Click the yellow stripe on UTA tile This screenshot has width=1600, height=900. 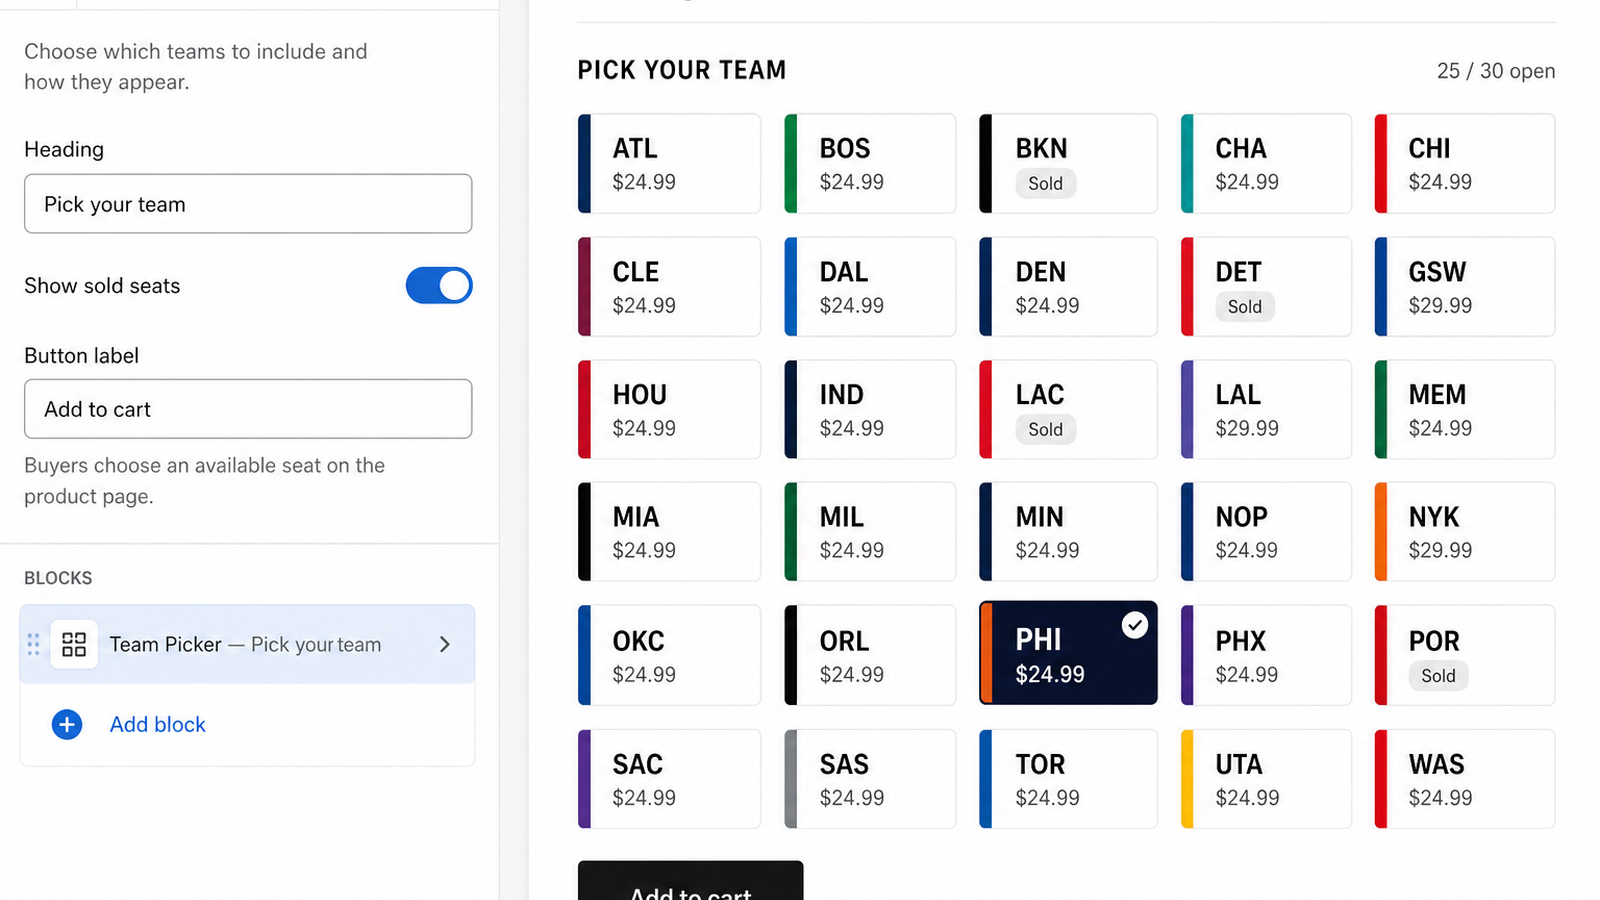[1187, 779]
